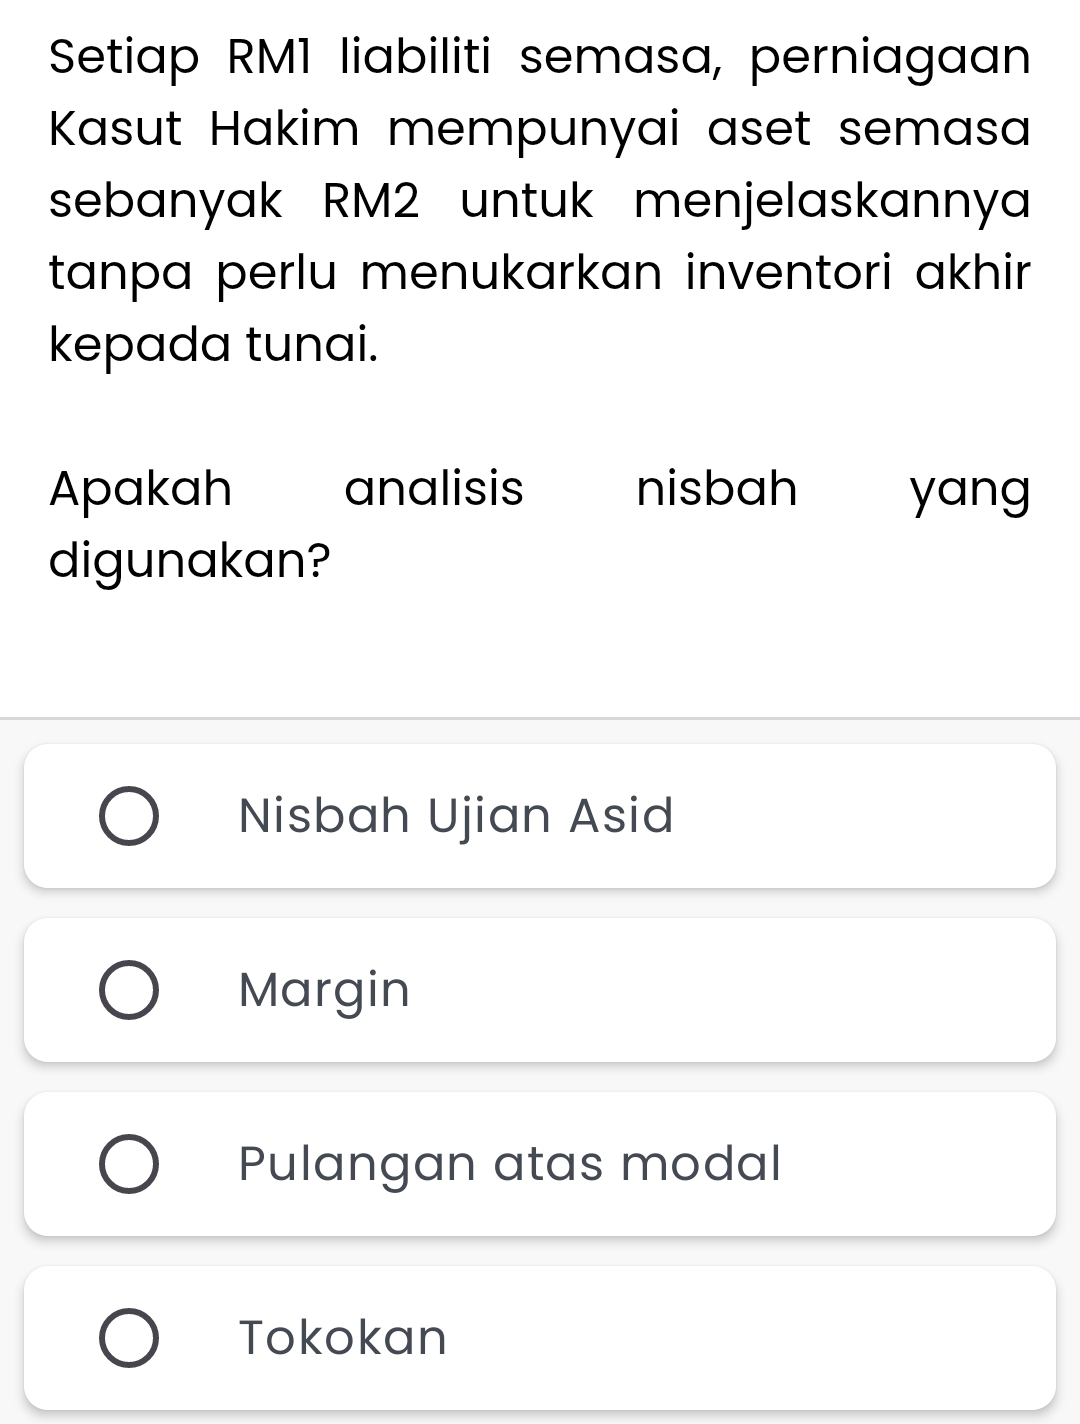Click the "Nisbah Ujian Asid" answer label
The width and height of the screenshot is (1080, 1424).
pos(456,816)
